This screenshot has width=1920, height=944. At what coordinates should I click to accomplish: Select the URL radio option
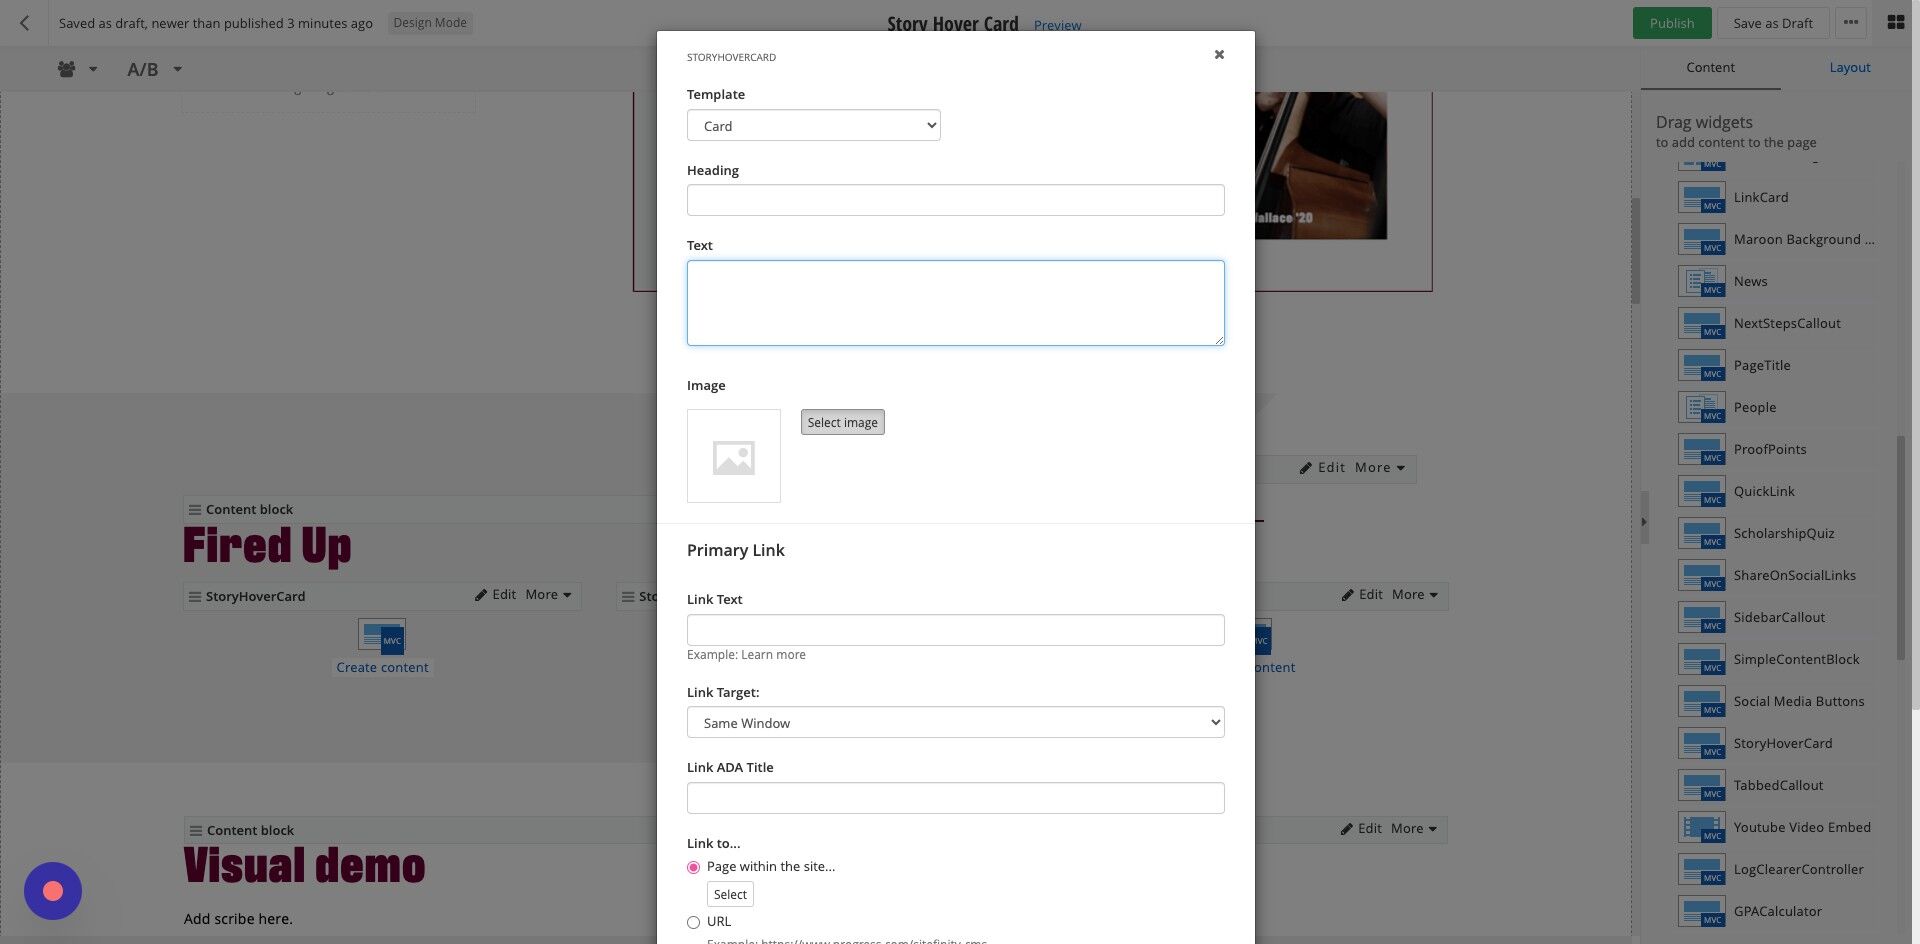693,922
